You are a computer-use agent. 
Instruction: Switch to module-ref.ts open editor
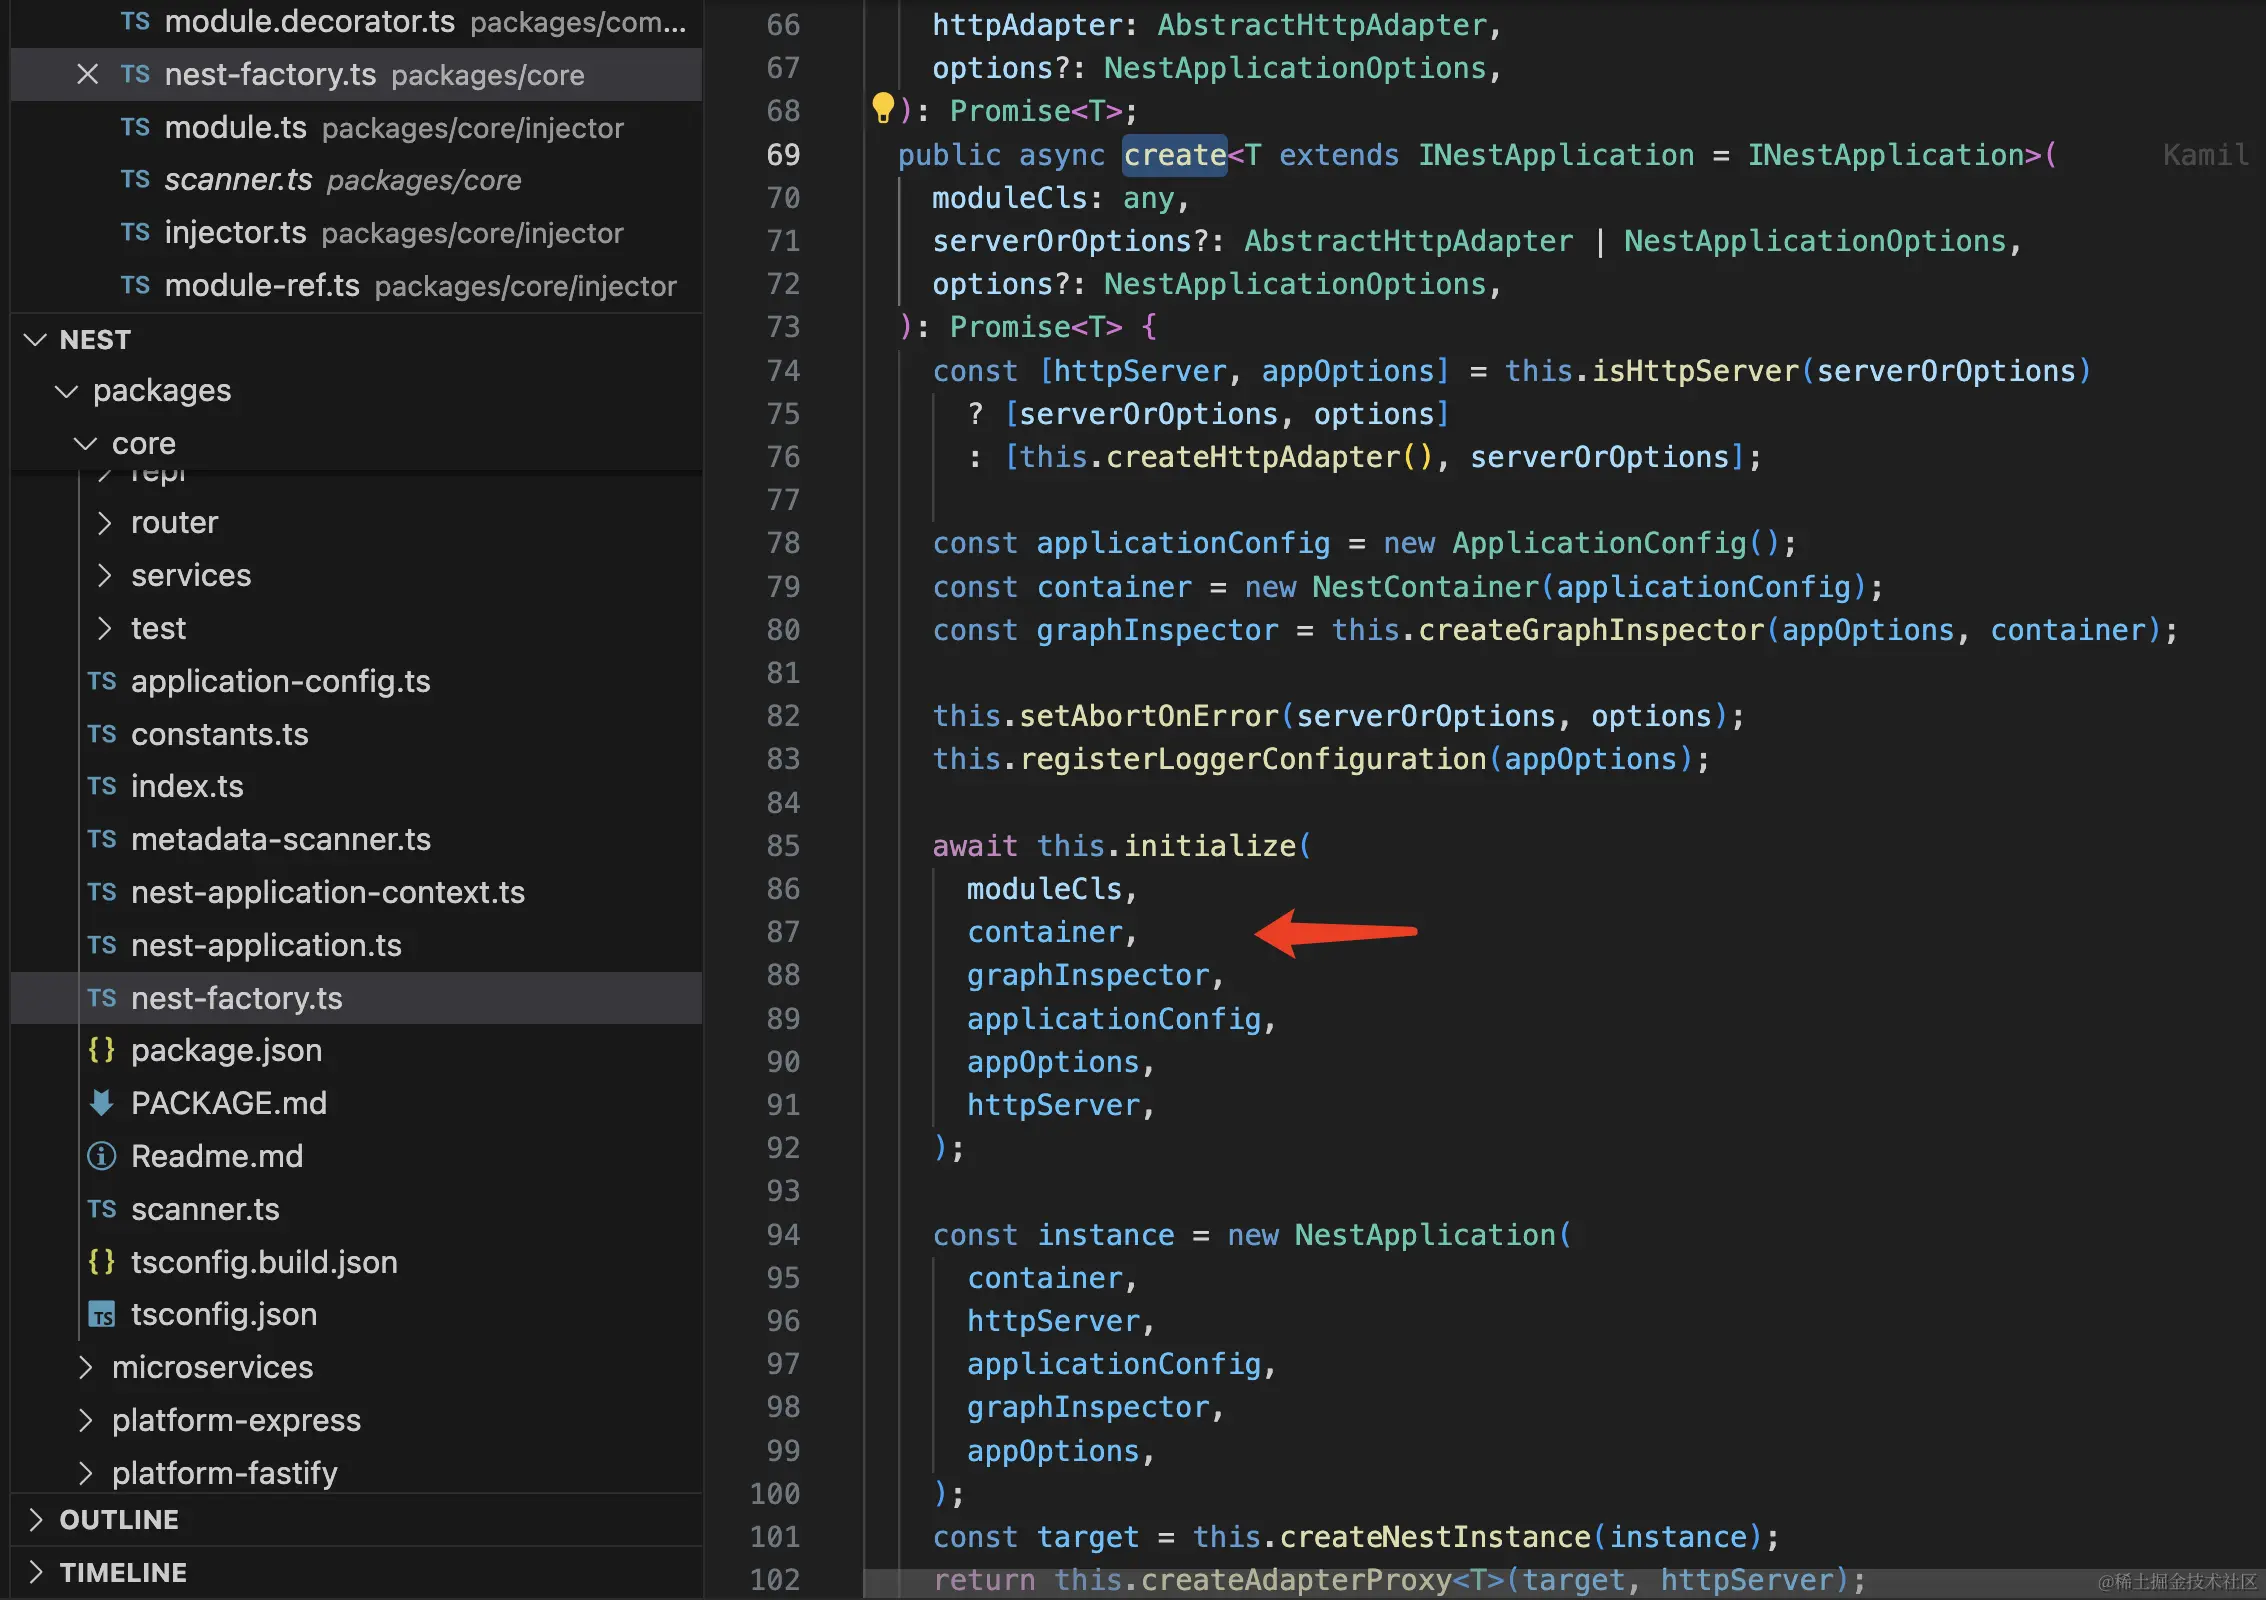click(x=262, y=286)
